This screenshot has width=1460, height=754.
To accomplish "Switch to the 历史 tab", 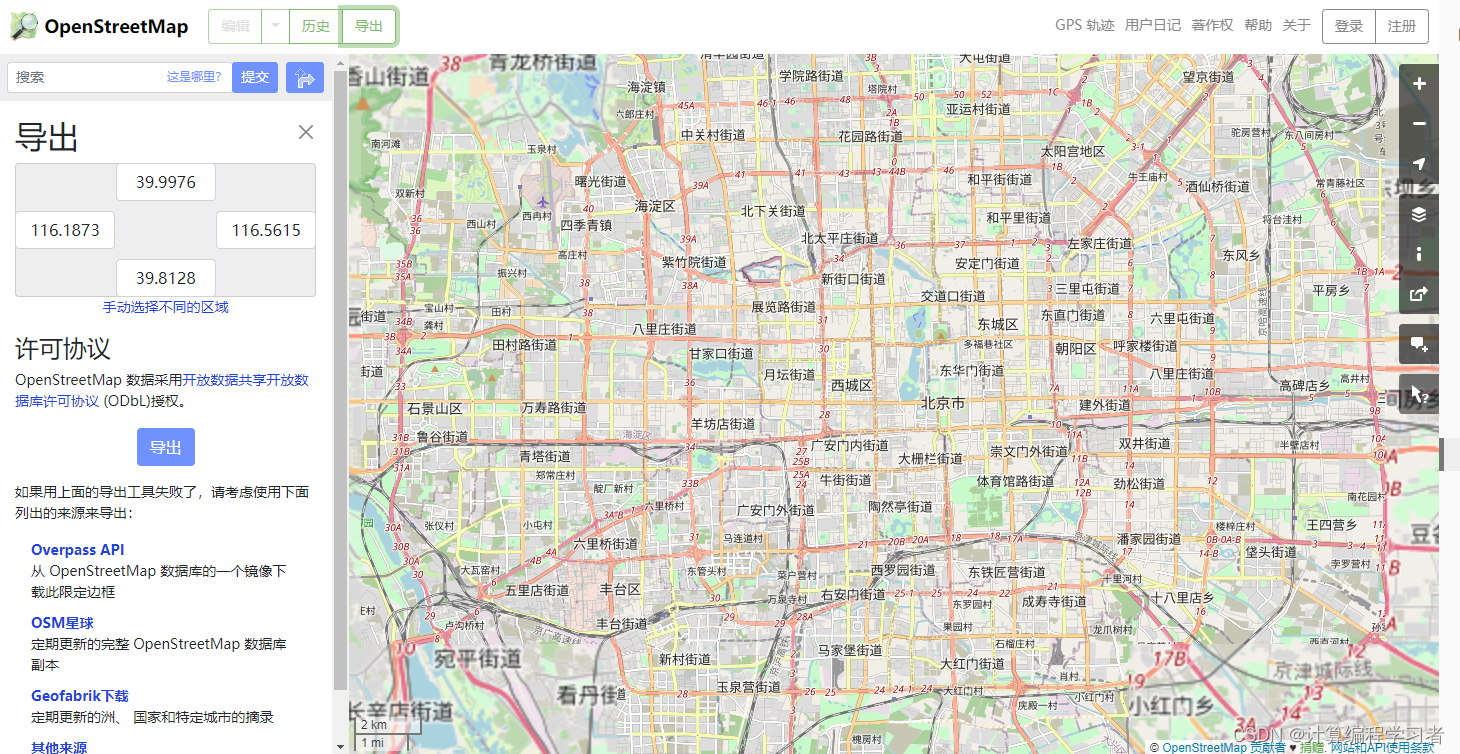I will coord(314,27).
